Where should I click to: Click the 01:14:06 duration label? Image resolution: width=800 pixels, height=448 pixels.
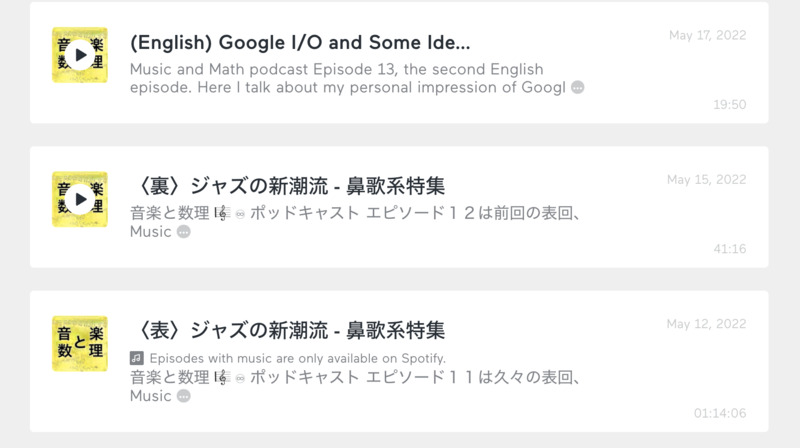pyautogui.click(x=720, y=412)
